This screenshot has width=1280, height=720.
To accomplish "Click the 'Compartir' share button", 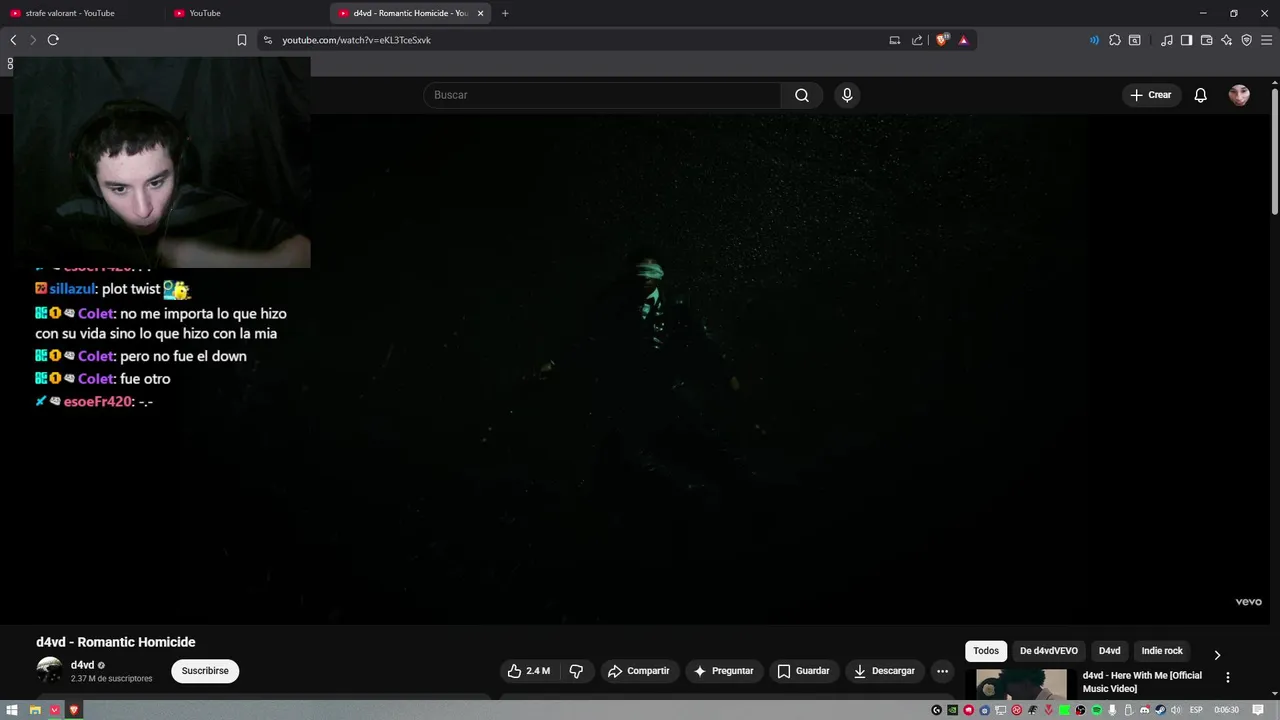I will tap(639, 671).
